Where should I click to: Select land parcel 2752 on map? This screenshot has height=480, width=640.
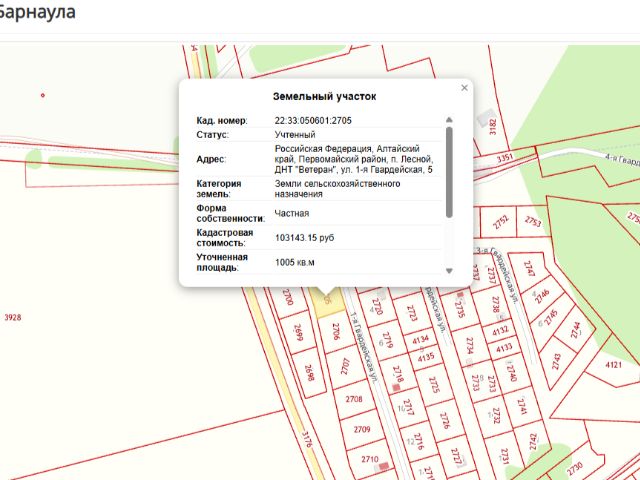click(501, 222)
